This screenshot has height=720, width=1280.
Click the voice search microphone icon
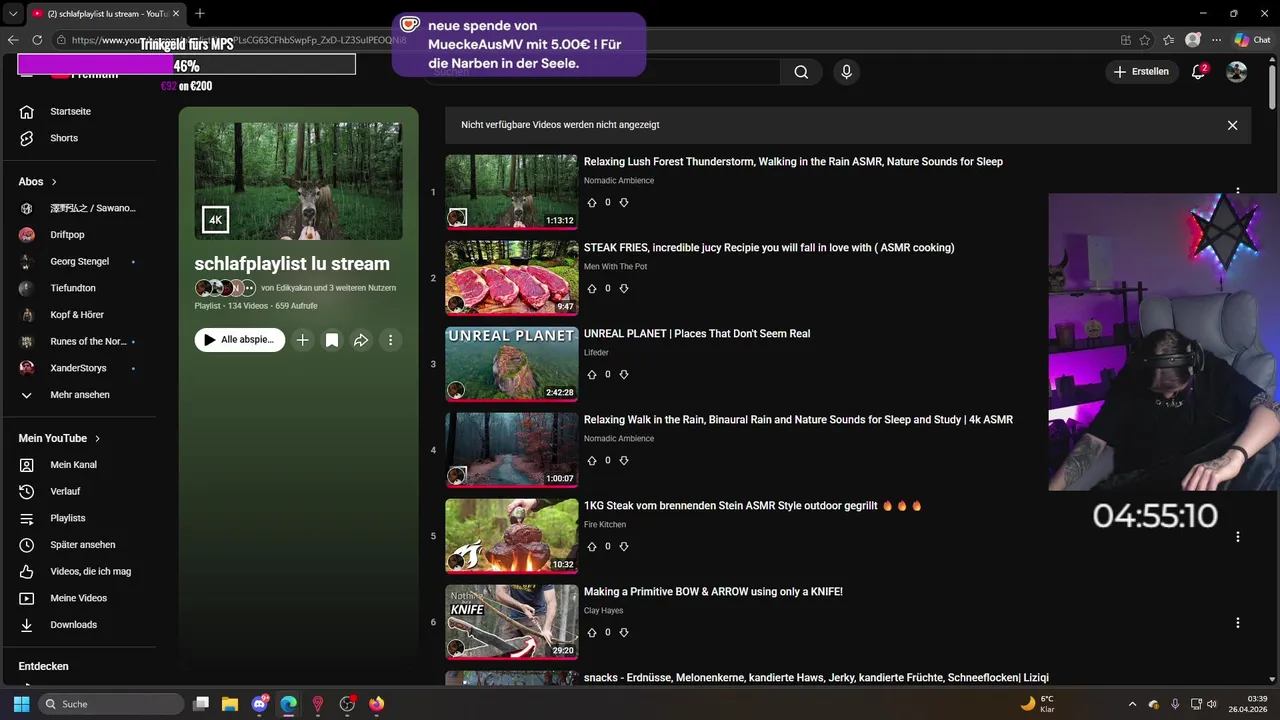tap(846, 72)
